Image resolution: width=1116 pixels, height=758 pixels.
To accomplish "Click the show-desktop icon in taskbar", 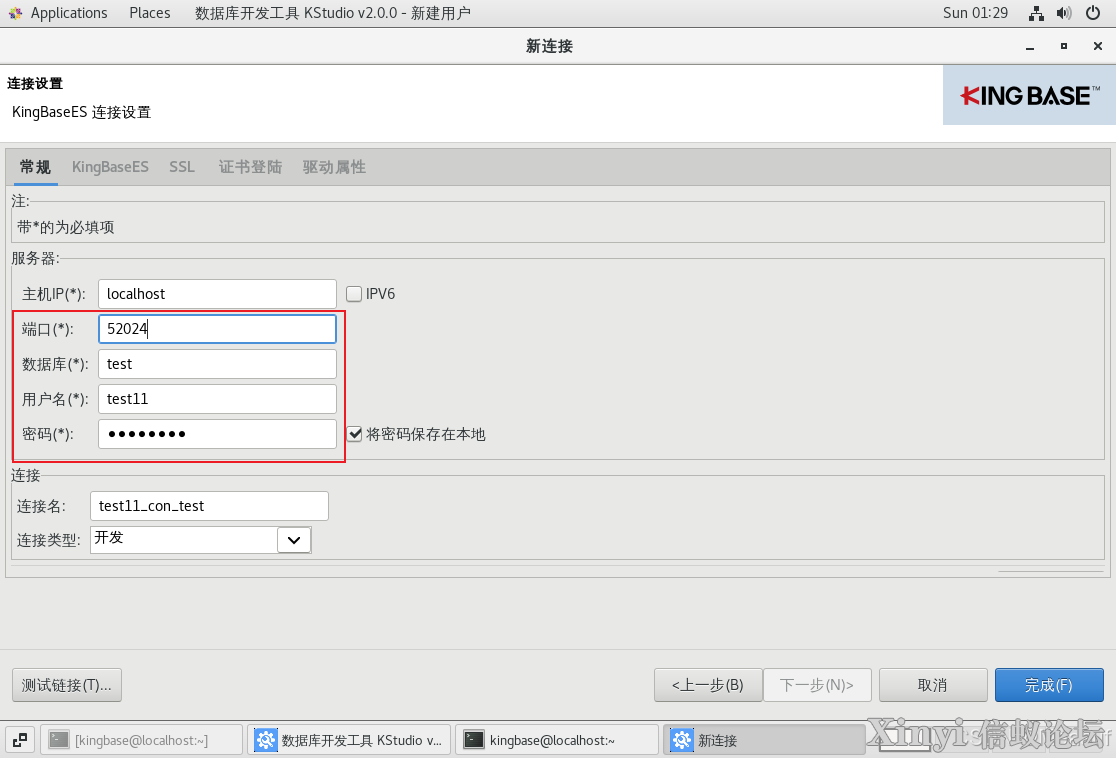I will coord(20,740).
